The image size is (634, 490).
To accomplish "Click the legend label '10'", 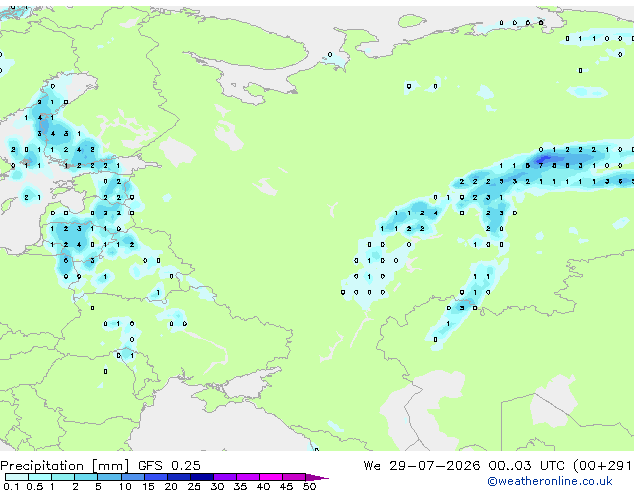I will pyautogui.click(x=125, y=486).
